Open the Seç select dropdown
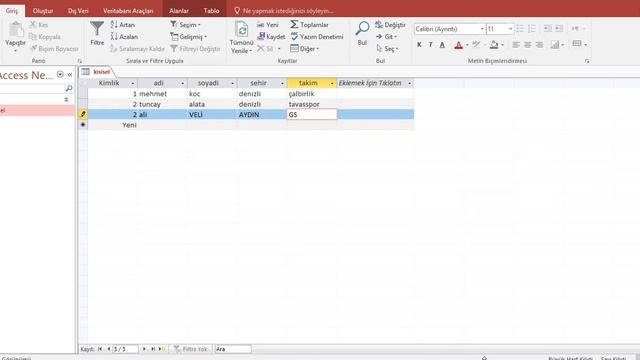Screen dimensions: 640x360 pos(387,49)
